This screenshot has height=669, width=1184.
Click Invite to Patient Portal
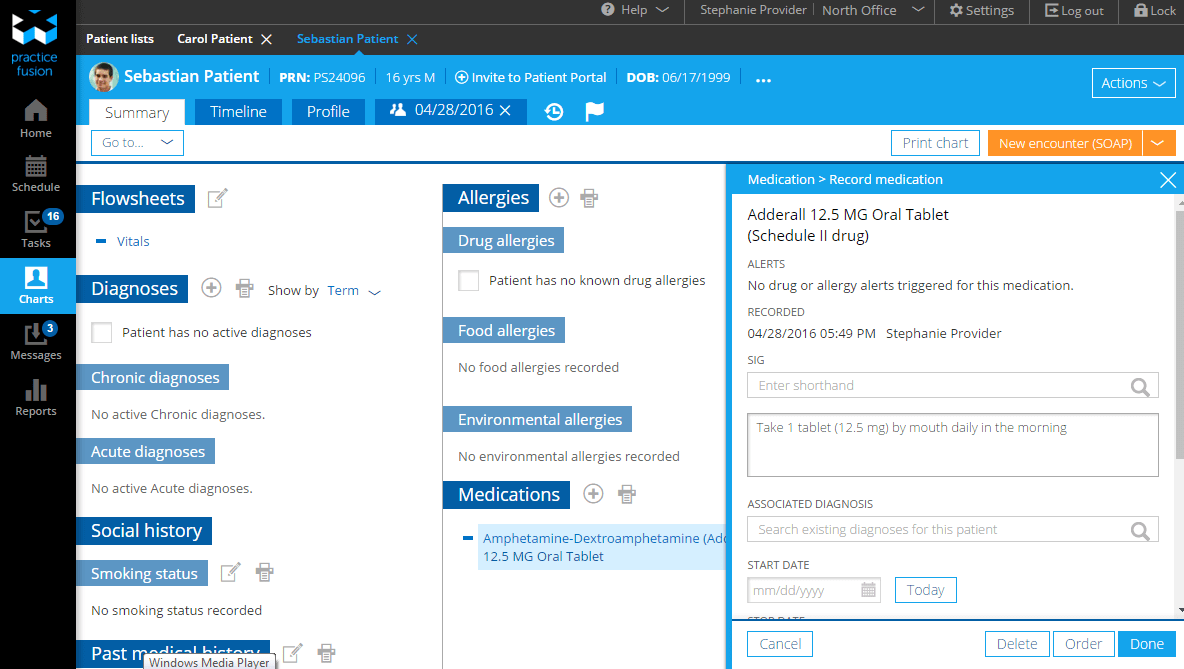(530, 76)
